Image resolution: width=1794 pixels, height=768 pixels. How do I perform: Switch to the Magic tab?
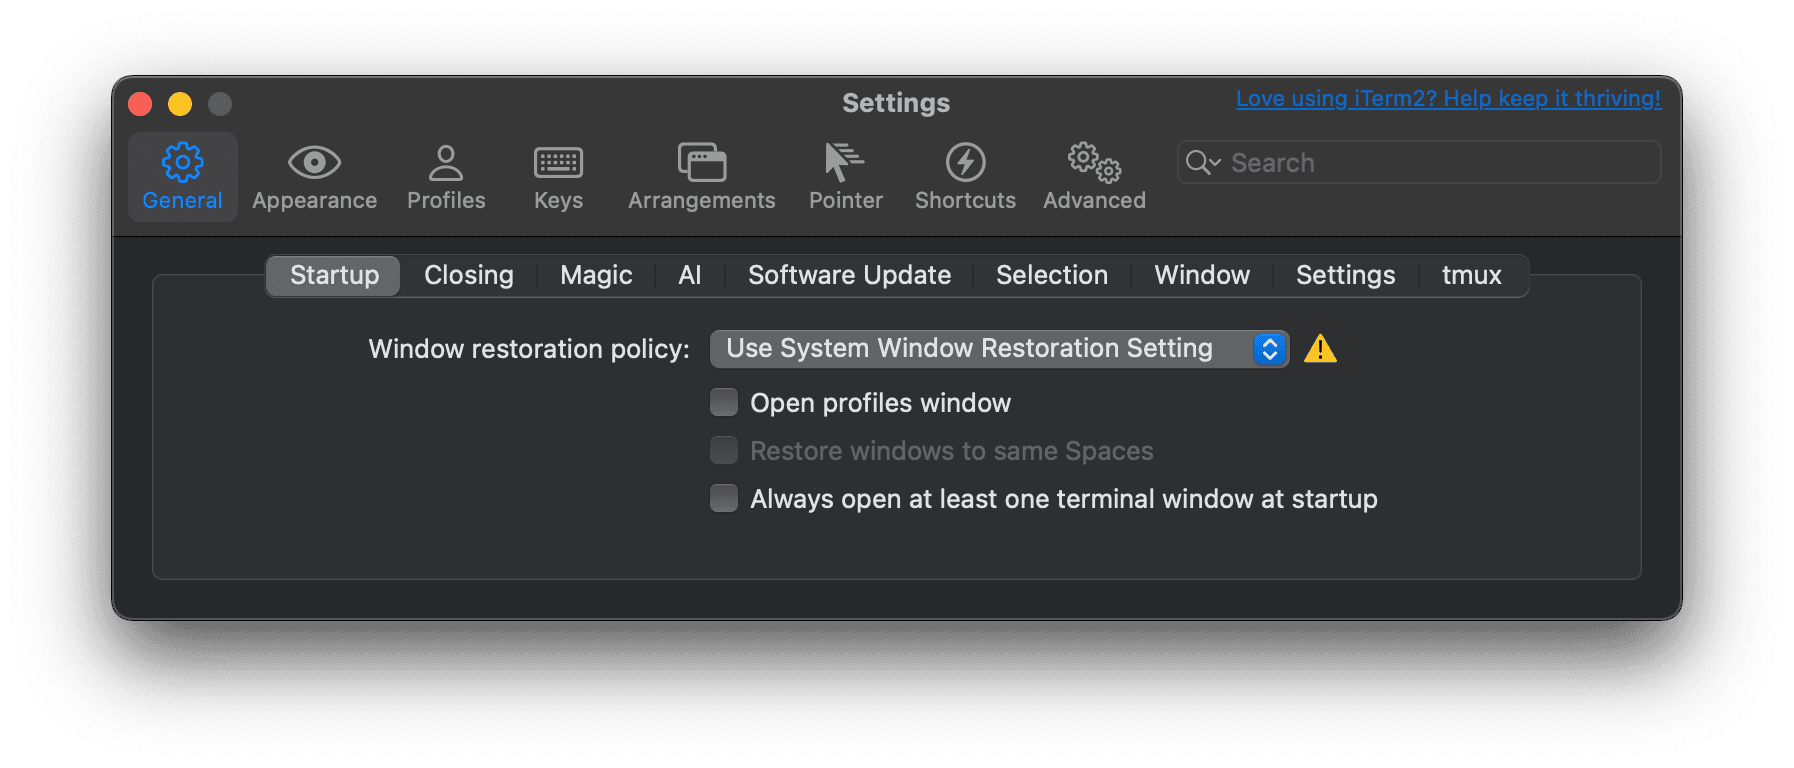point(596,275)
